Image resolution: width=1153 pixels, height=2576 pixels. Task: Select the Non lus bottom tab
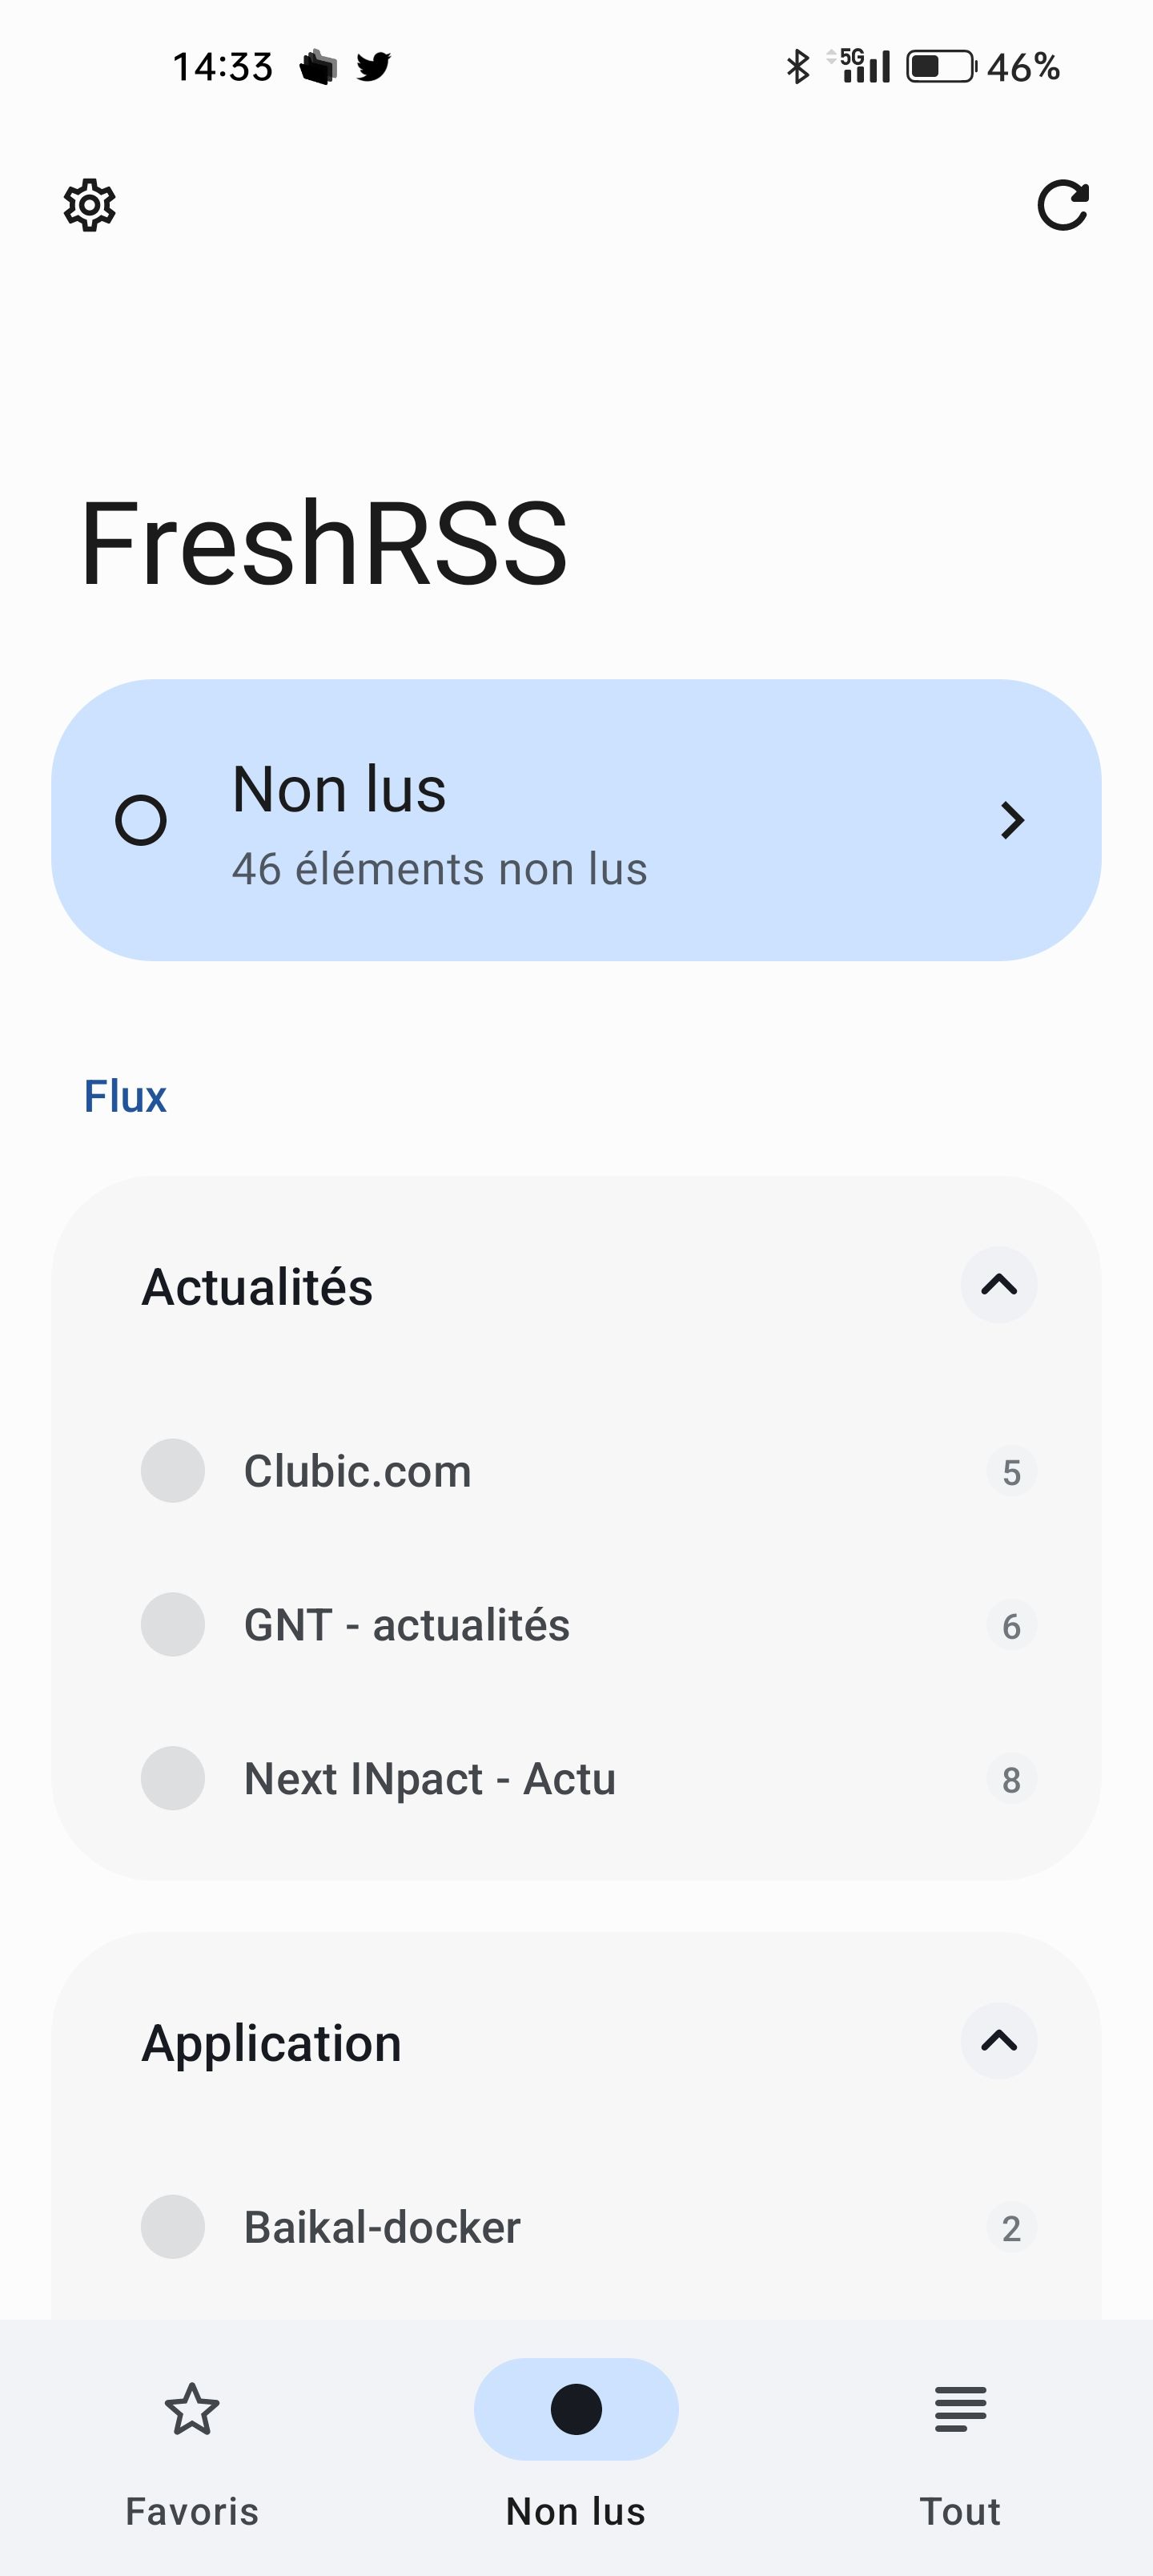click(x=576, y=2440)
